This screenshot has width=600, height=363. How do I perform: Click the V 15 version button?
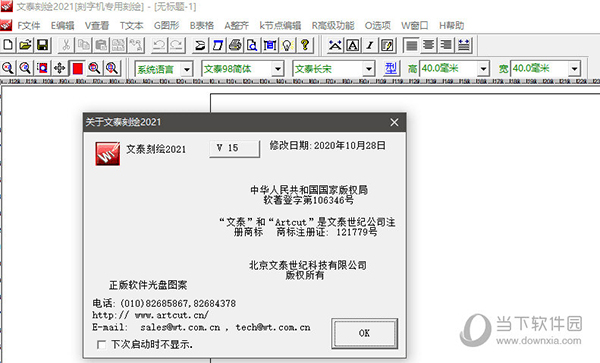[x=235, y=148]
